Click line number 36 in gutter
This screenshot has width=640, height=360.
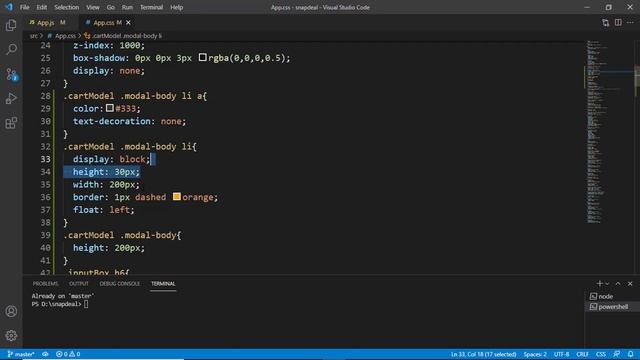point(45,197)
